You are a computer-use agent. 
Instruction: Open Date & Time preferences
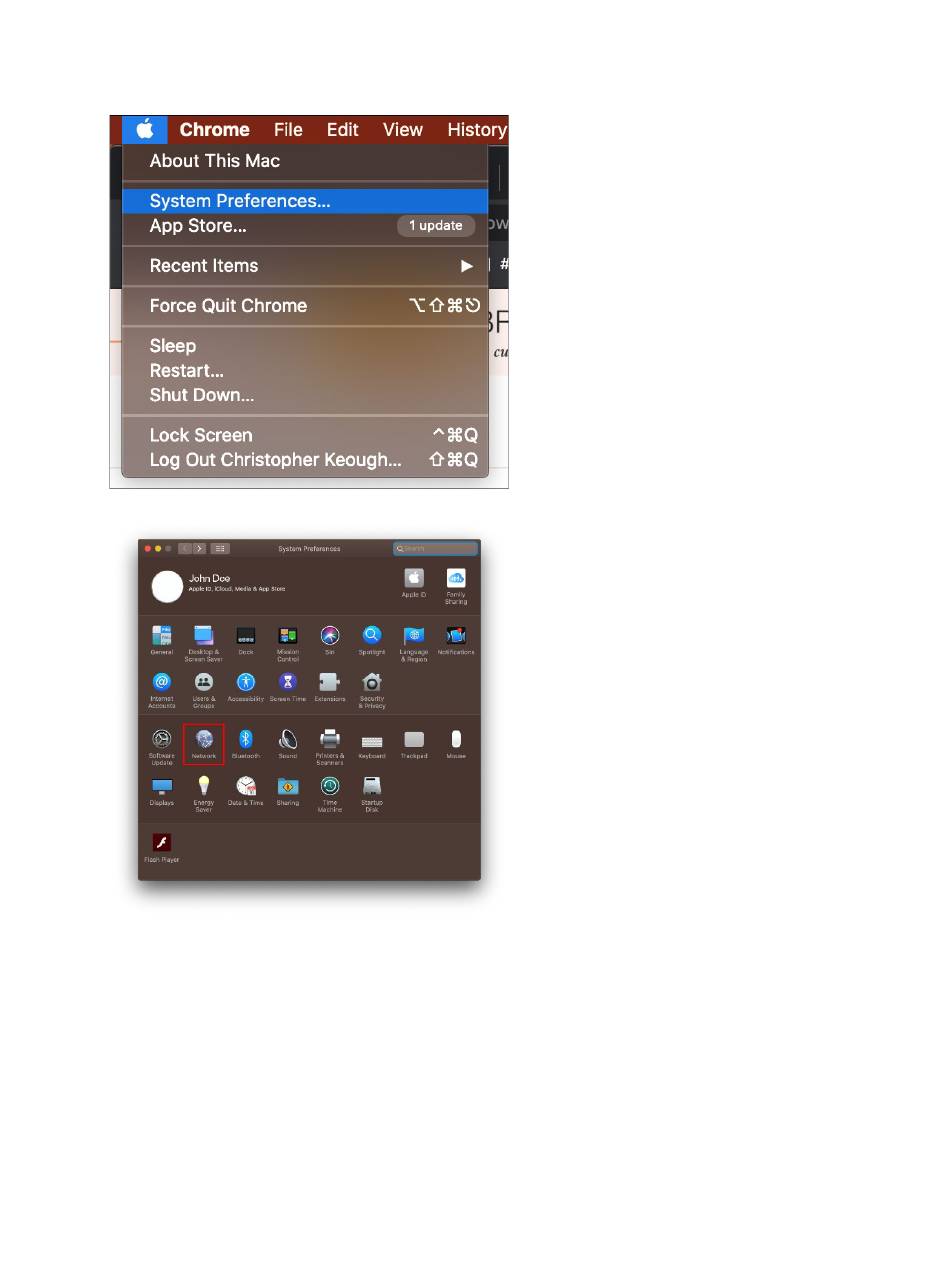point(245,791)
